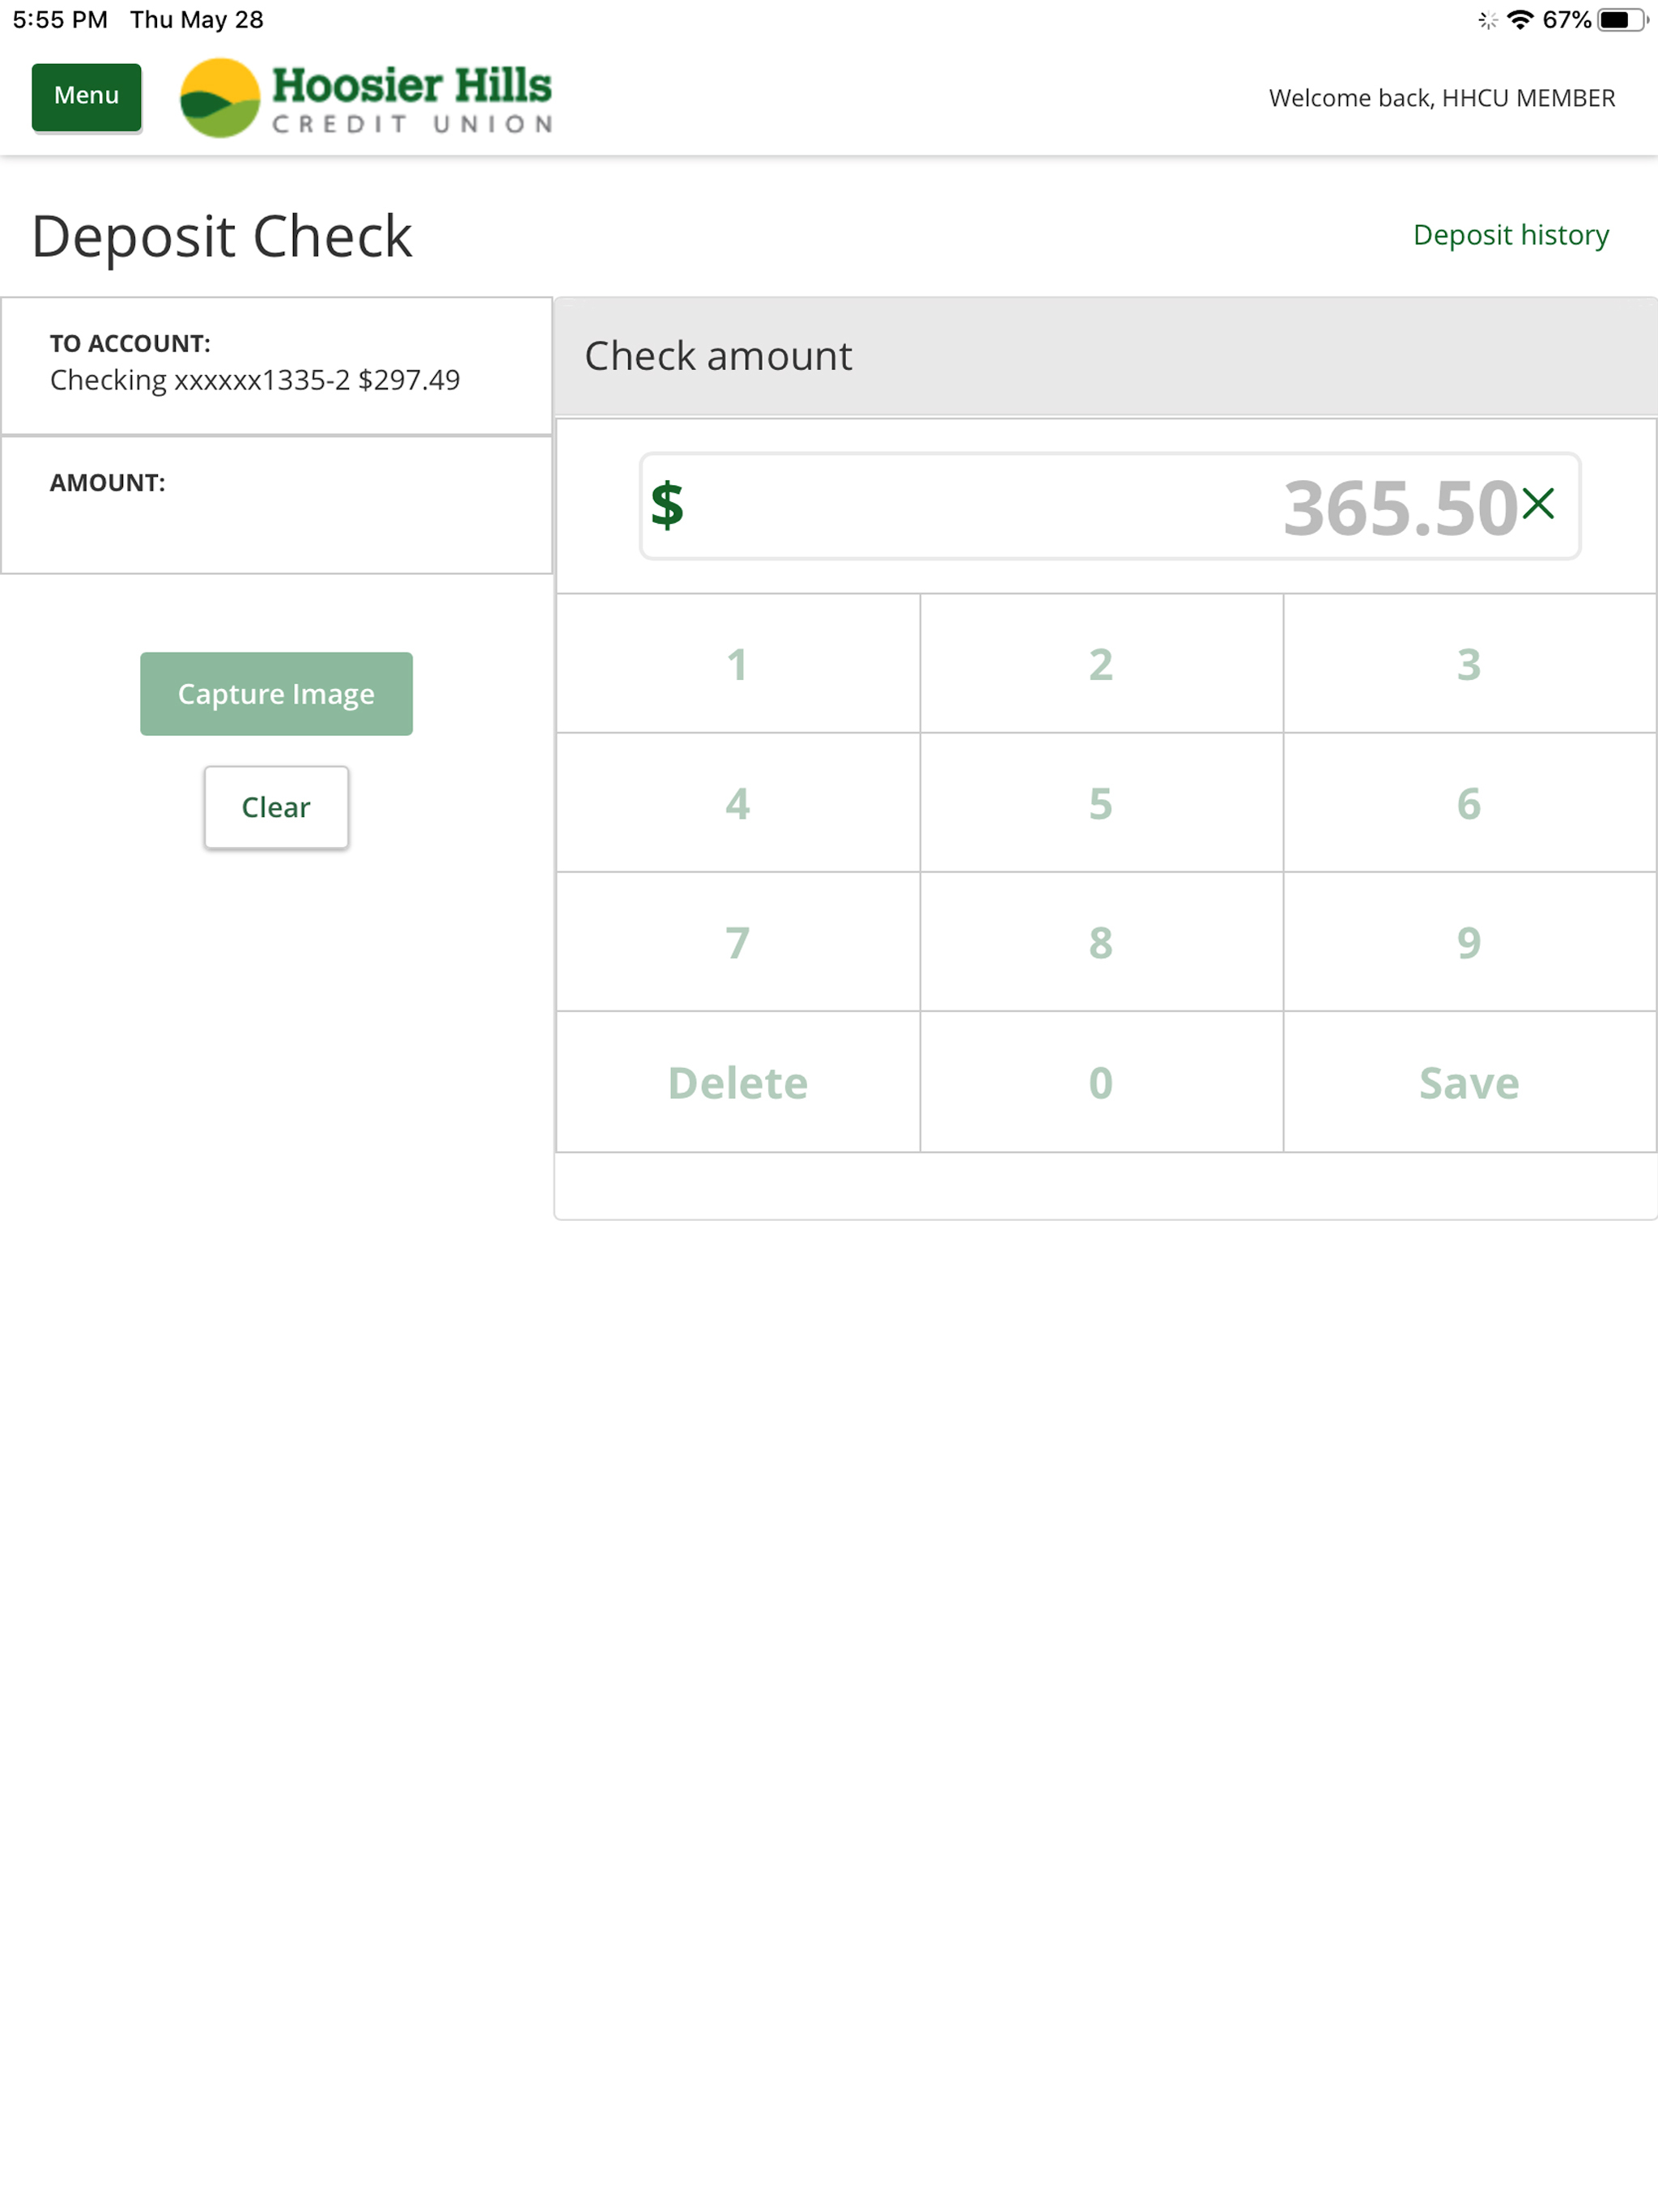Image resolution: width=1658 pixels, height=2212 pixels.
Task: Click the Deposit Check page title
Action: [x=222, y=237]
